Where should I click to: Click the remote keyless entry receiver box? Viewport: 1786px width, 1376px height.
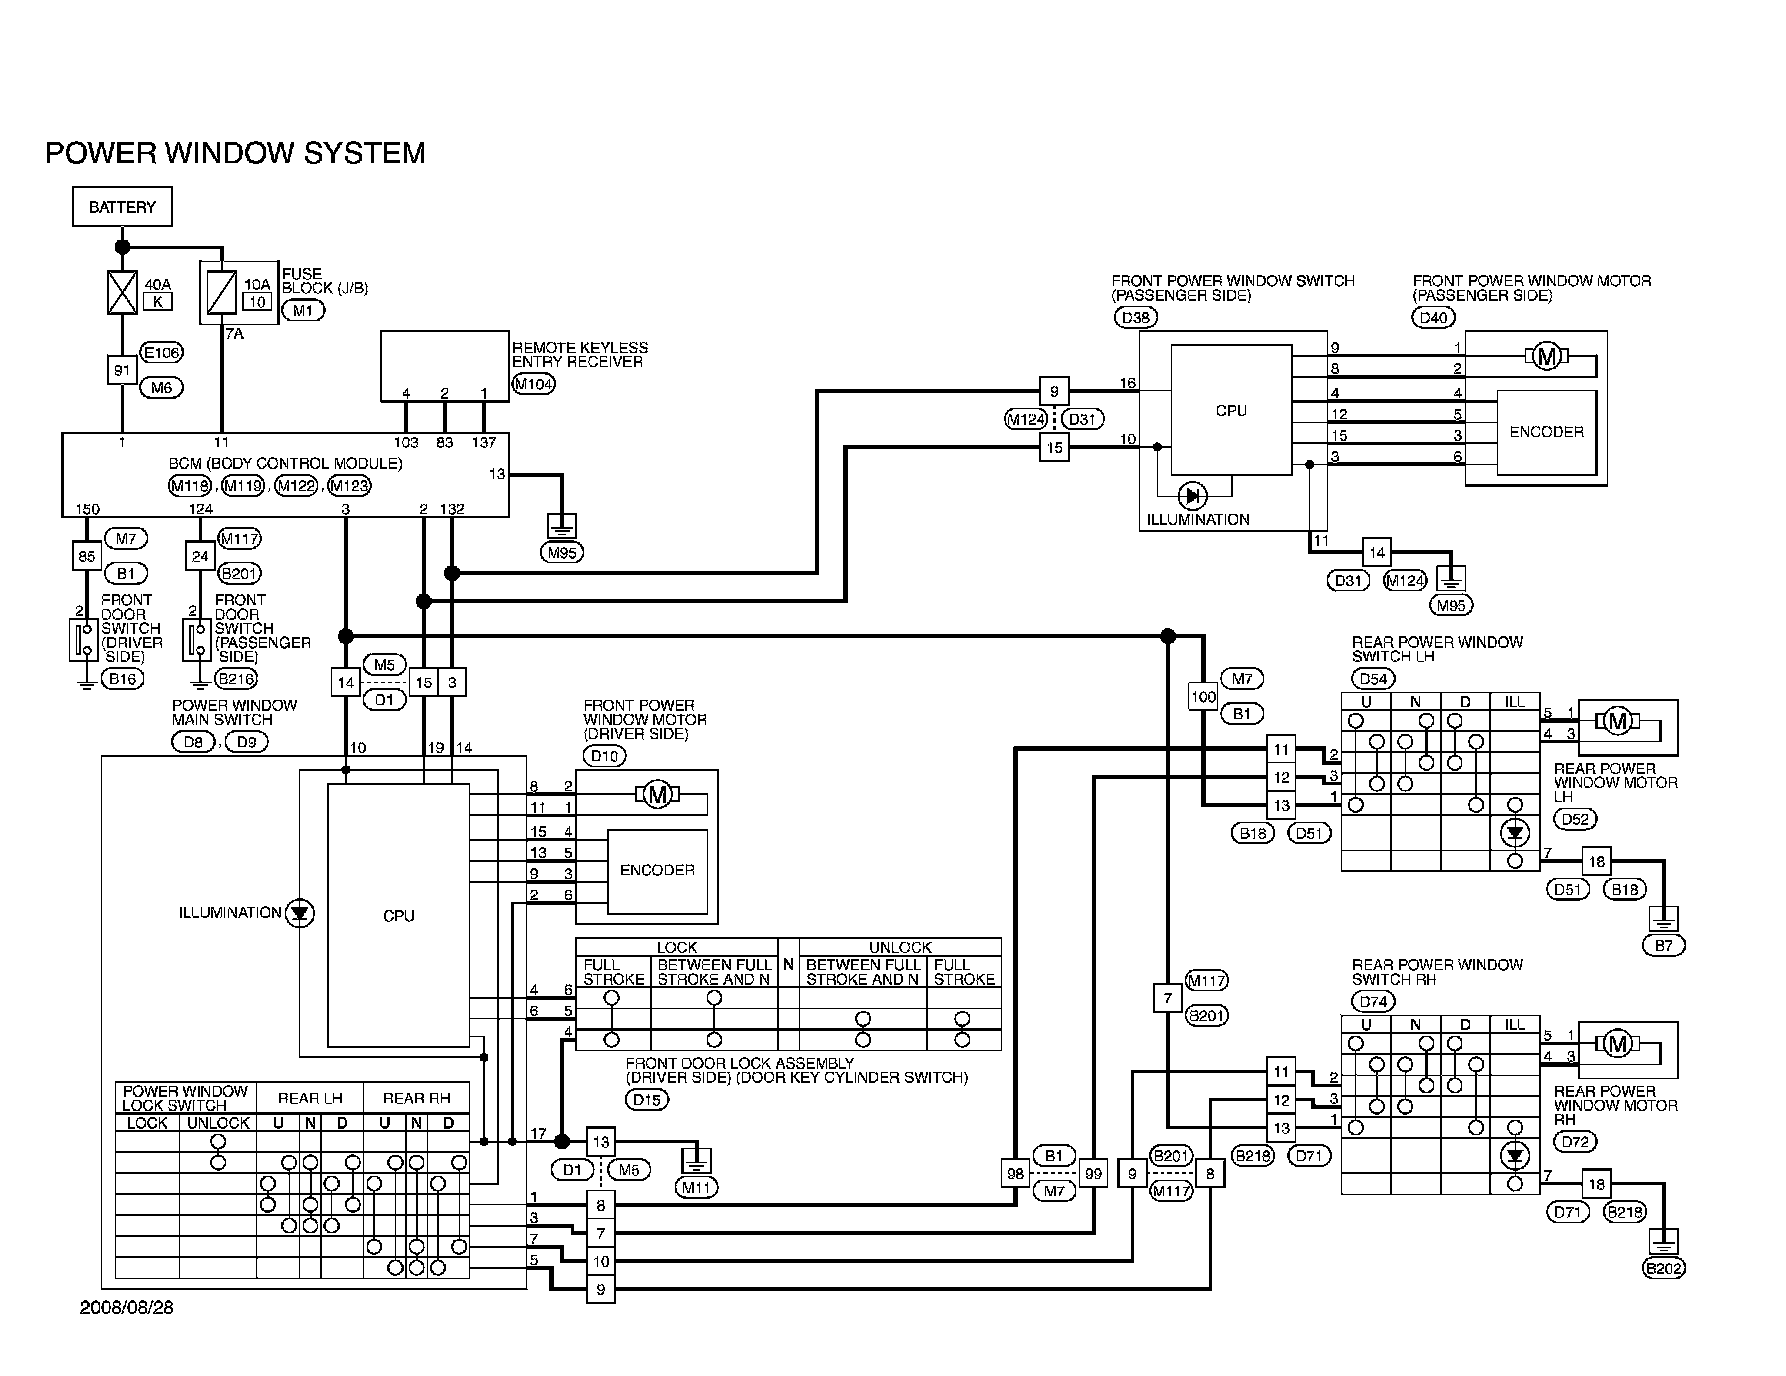444,367
